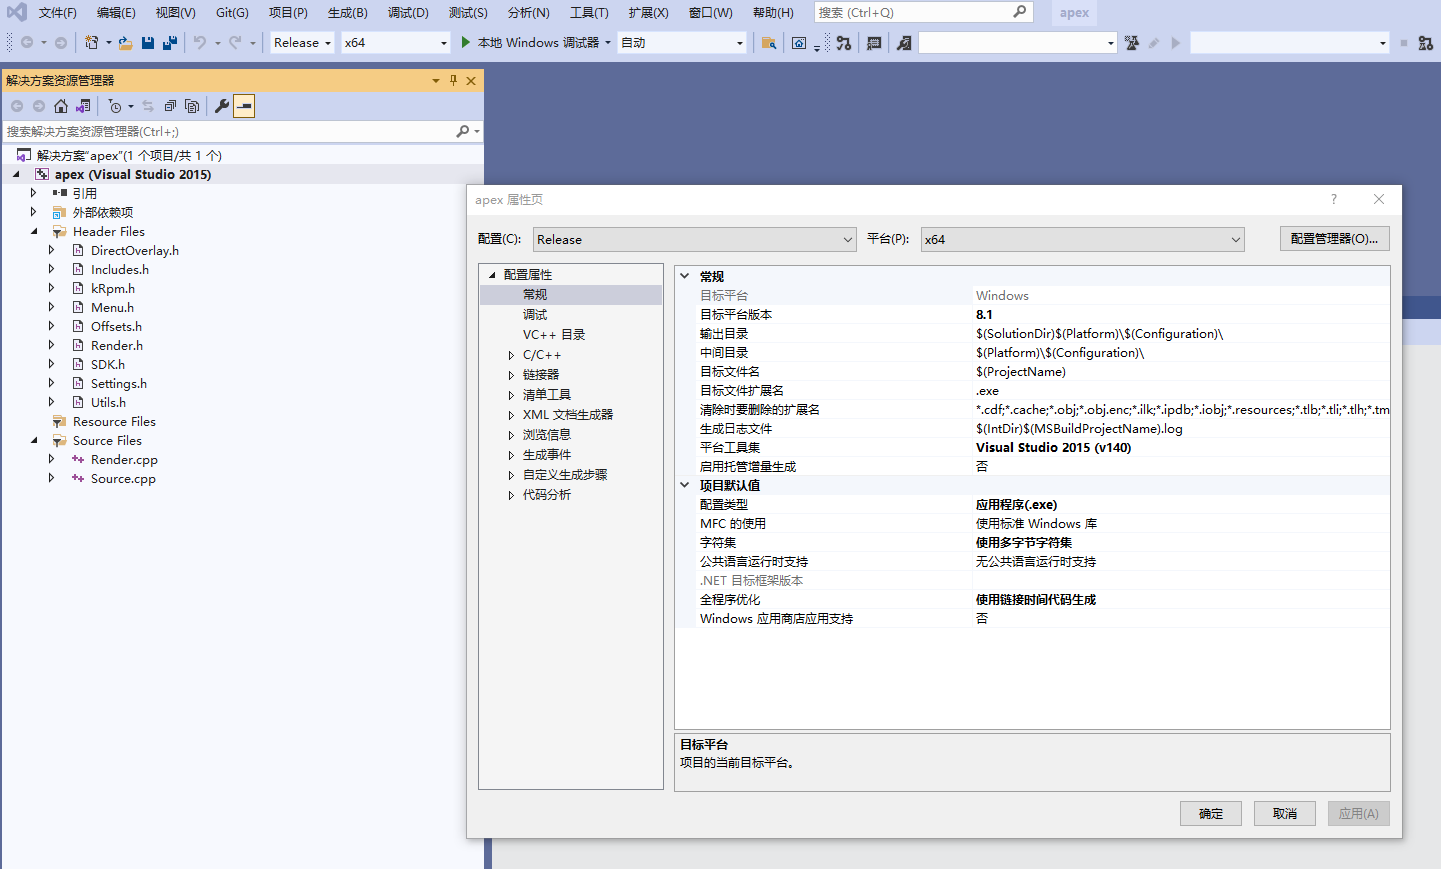This screenshot has width=1441, height=869.
Task: Click the pending changes filter clock icon
Action: pyautogui.click(x=115, y=106)
